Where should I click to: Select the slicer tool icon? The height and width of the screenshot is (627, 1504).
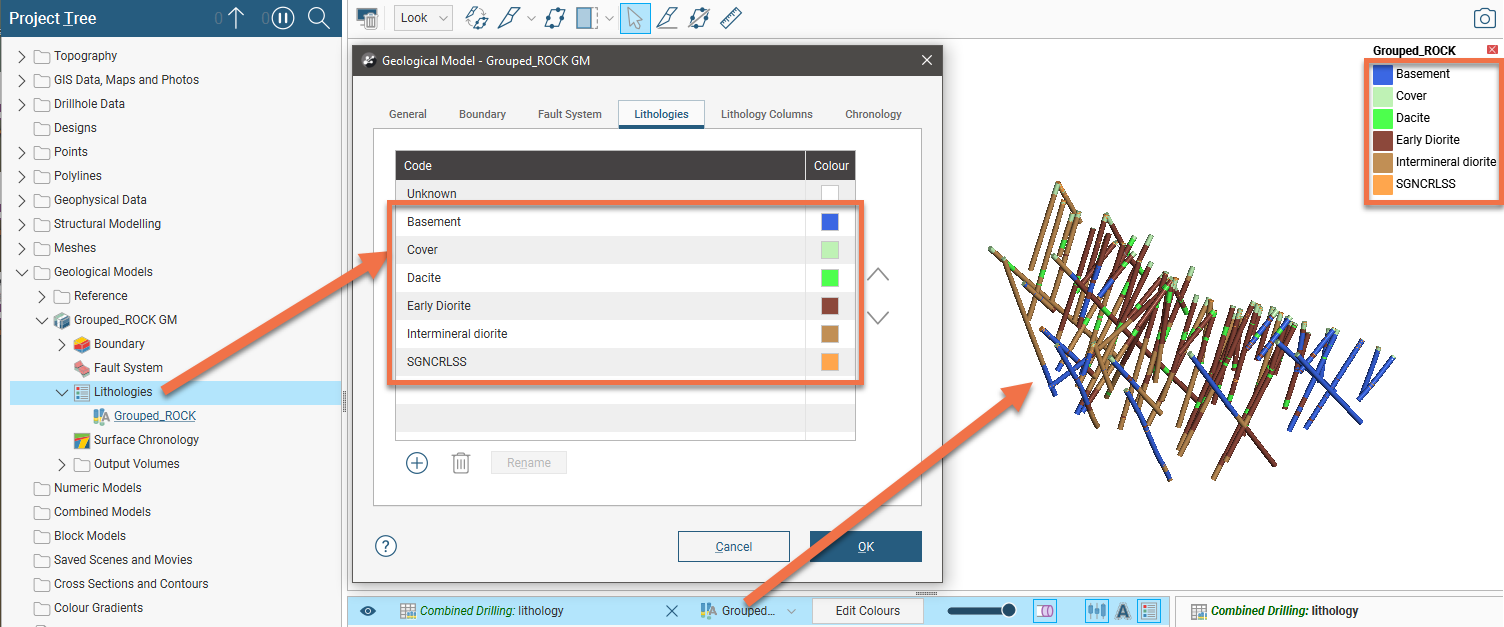pos(510,18)
